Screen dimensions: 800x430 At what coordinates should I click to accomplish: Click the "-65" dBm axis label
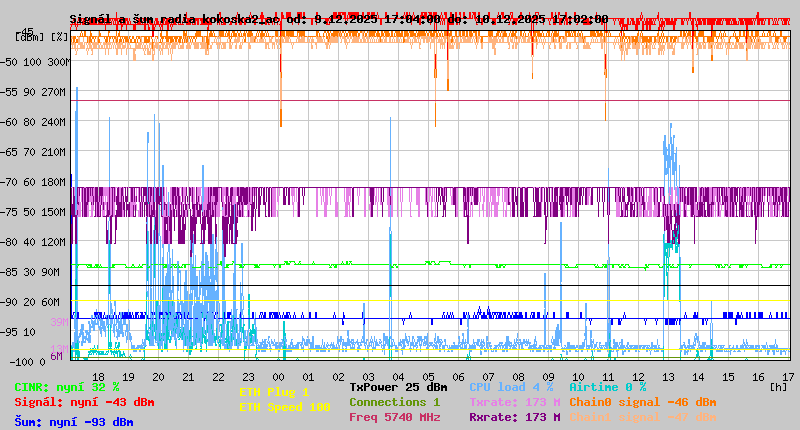(9, 153)
